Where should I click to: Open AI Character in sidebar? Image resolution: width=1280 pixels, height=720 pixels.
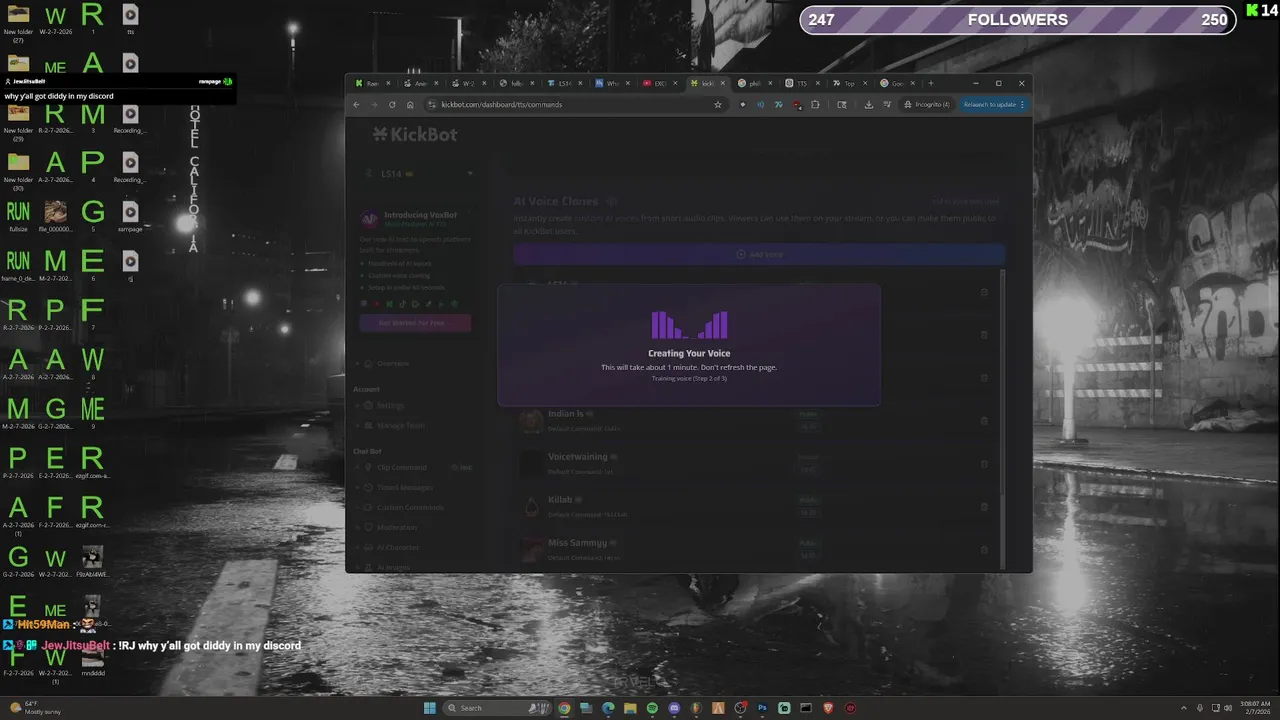pos(398,547)
